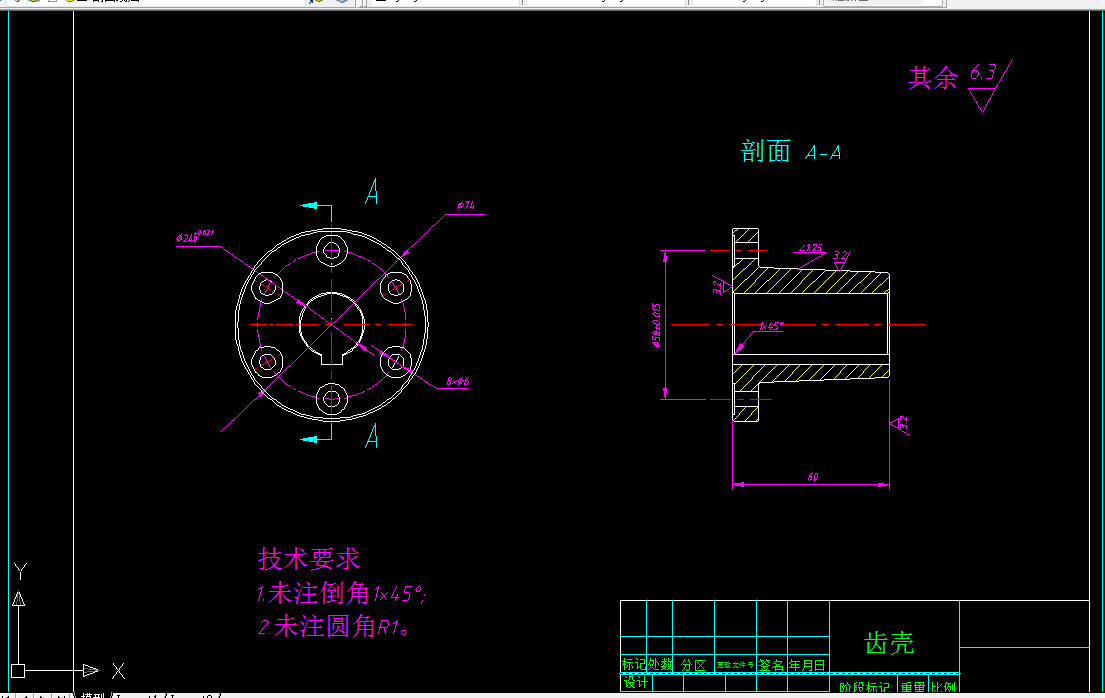Click the 3.2 roughness symbol below the 60 extension line
Image resolution: width=1105 pixels, height=698 pixels.
point(900,424)
